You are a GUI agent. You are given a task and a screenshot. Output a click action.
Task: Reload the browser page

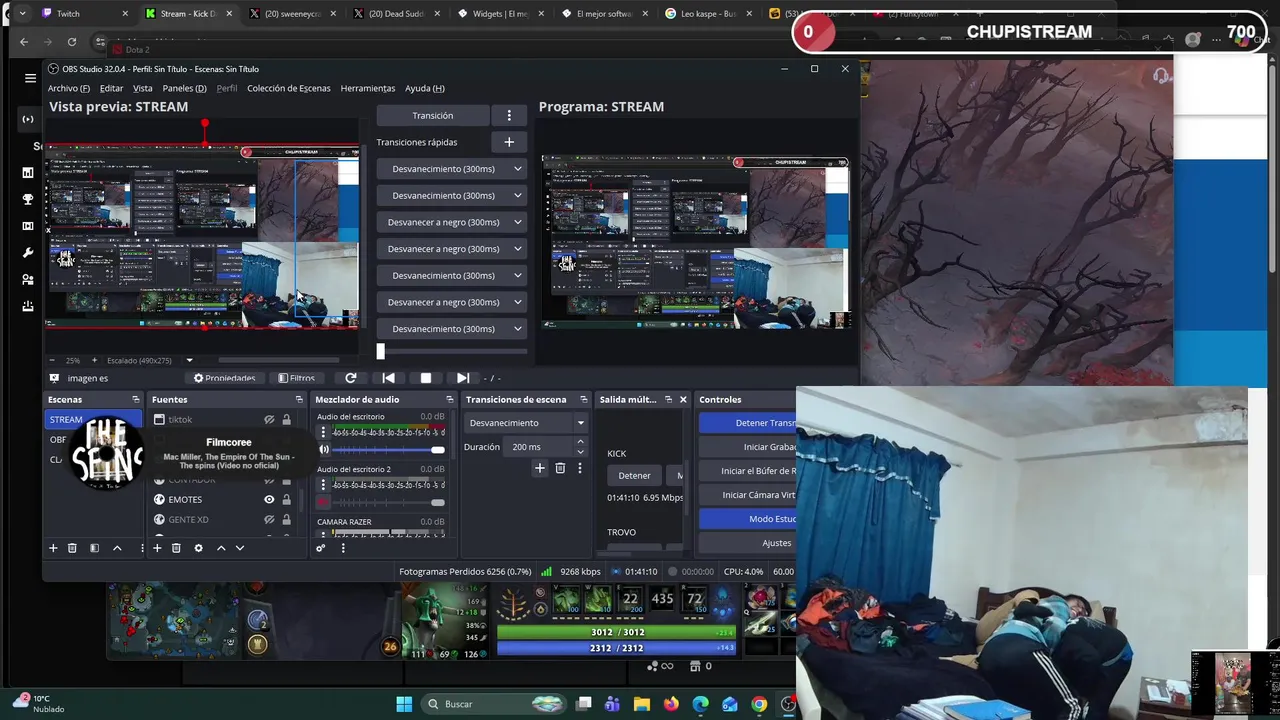72,42
